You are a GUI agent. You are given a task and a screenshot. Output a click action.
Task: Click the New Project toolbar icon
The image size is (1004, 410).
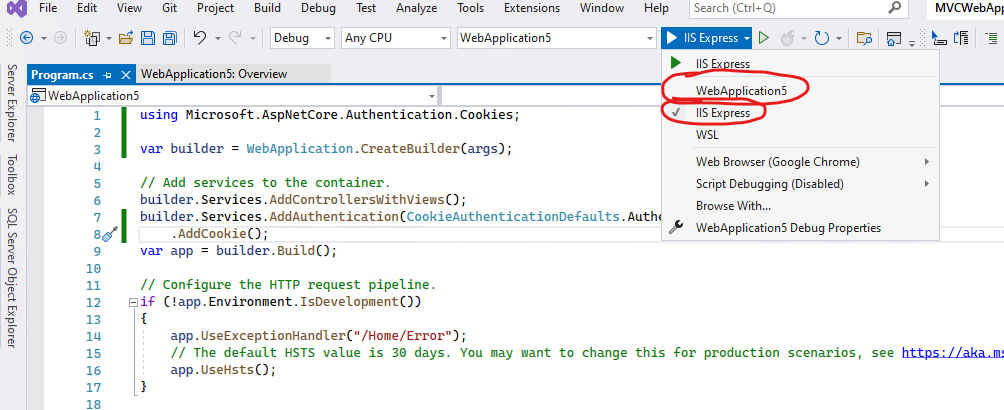point(93,38)
